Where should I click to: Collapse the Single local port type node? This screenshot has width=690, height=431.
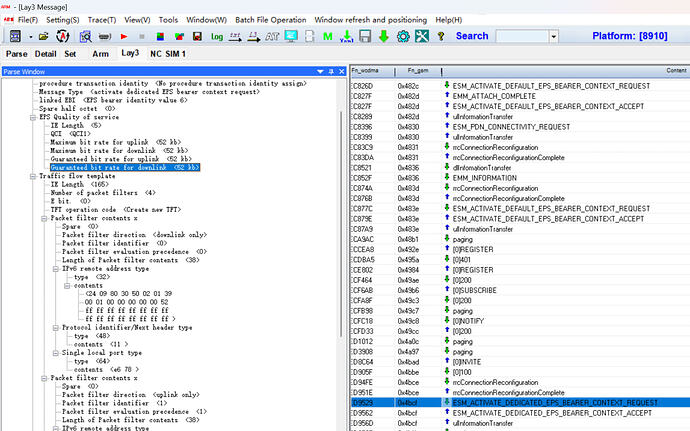coord(55,353)
